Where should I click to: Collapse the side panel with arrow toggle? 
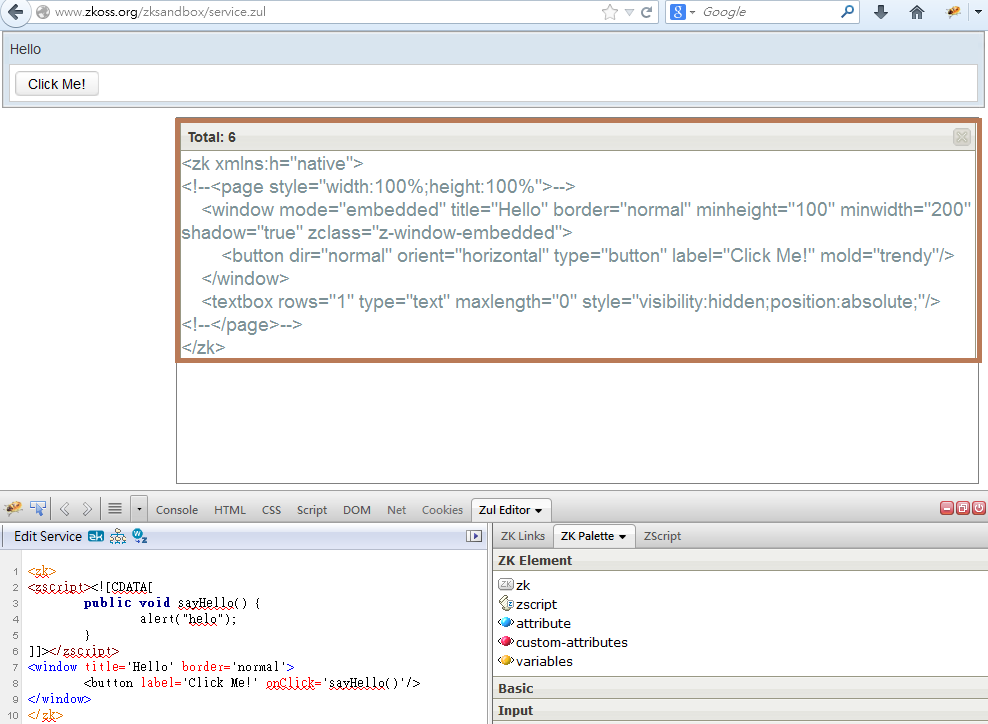[474, 536]
